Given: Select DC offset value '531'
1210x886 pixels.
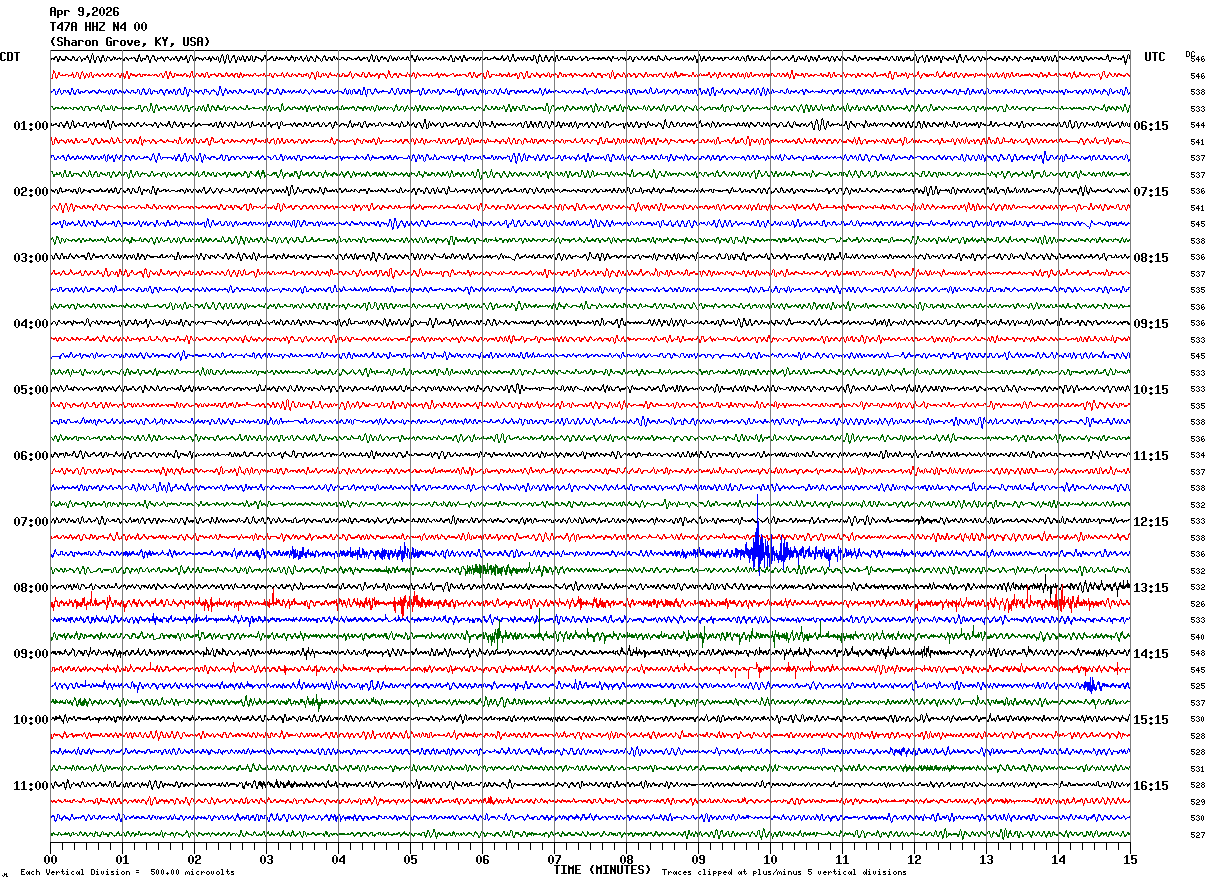Looking at the screenshot, I should tap(1197, 769).
